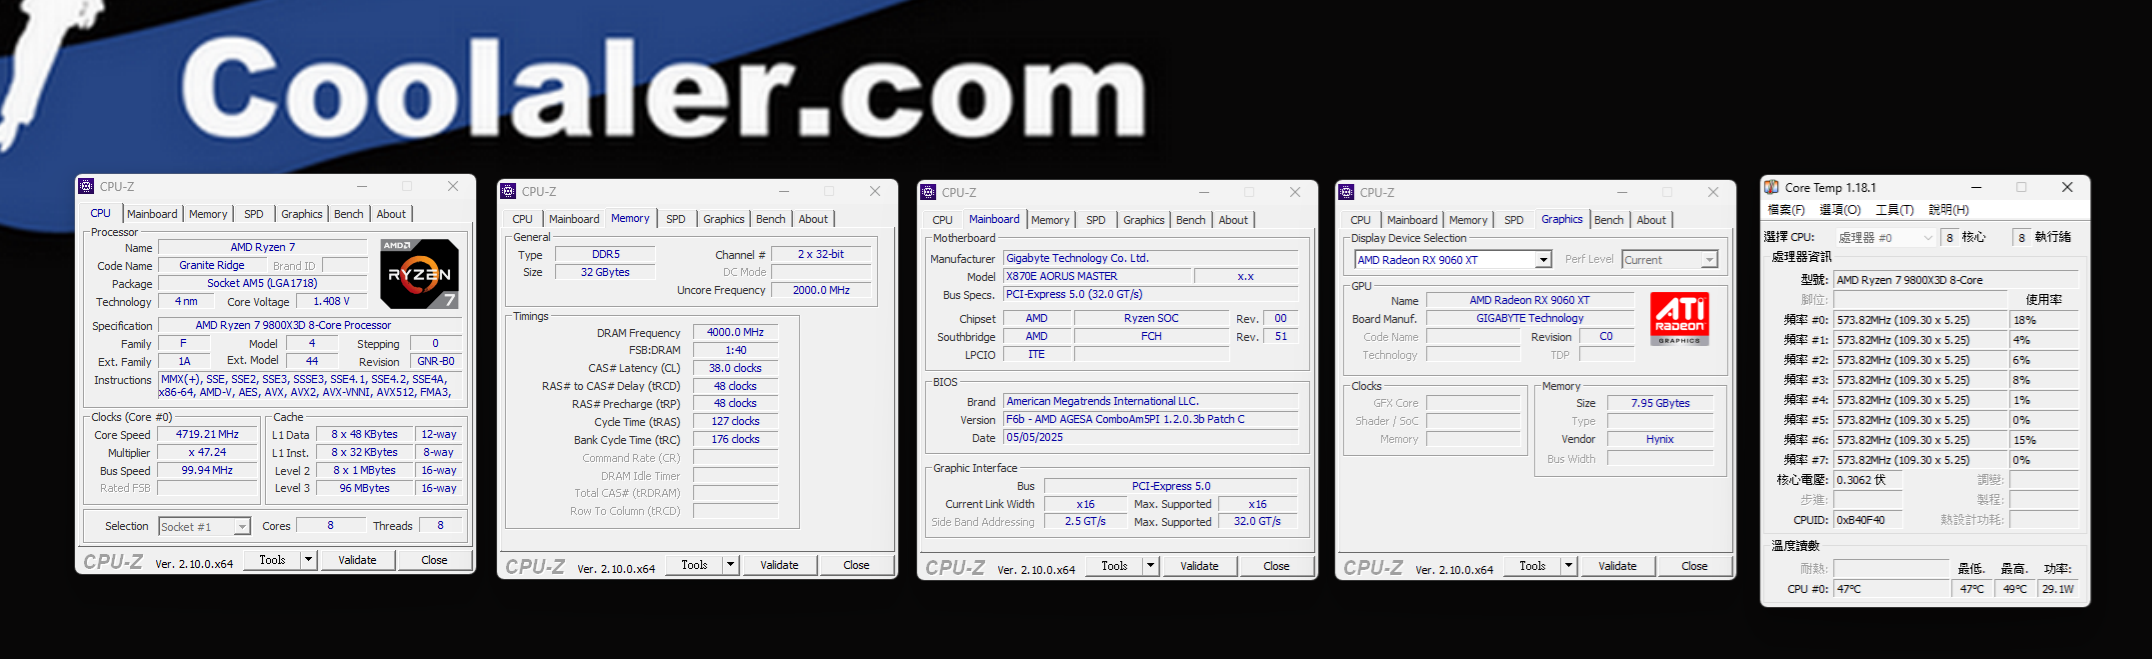The height and width of the screenshot is (659, 2152).
Task: Click the Code Name field Granite Ridge
Action: [x=212, y=266]
